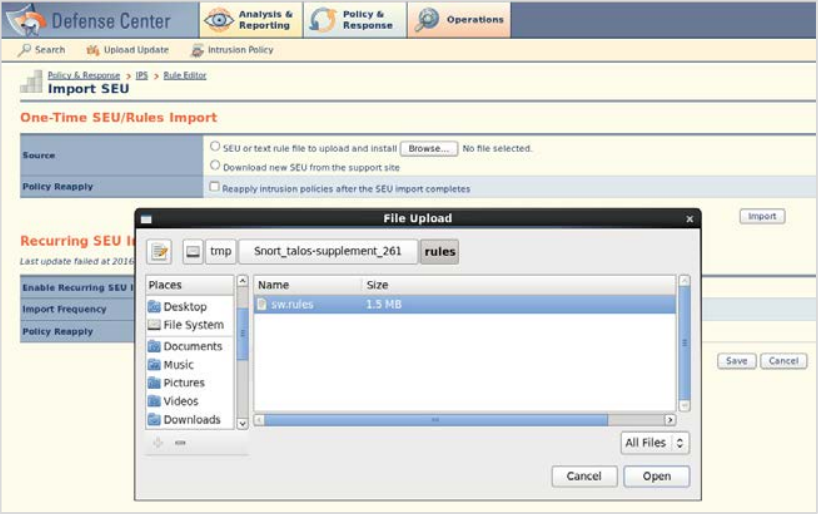Click the file list horizontal scrollbar right arrow
Screen dimensions: 818x514
(x=670, y=420)
